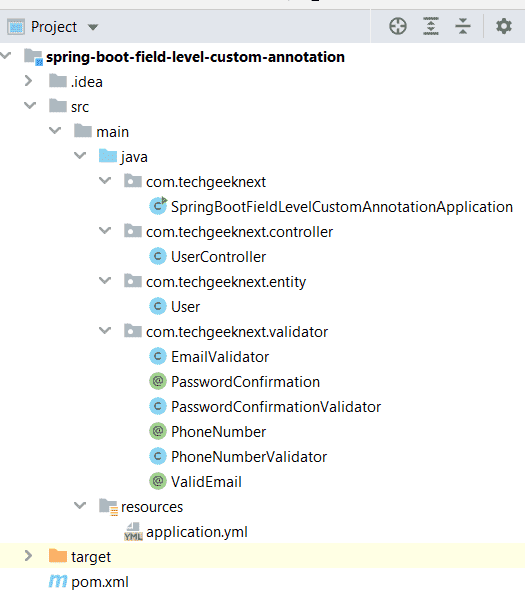Screen dimensions: 525x591
Task: Click the orange target folder icon
Action: click(58, 556)
